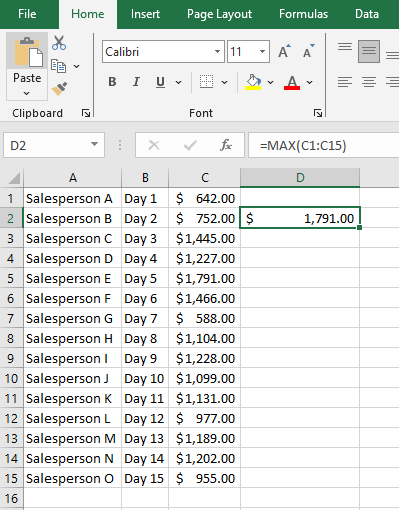Expand the Paste options arrow
Image resolution: width=399 pixels, height=510 pixels.
(x=27, y=93)
